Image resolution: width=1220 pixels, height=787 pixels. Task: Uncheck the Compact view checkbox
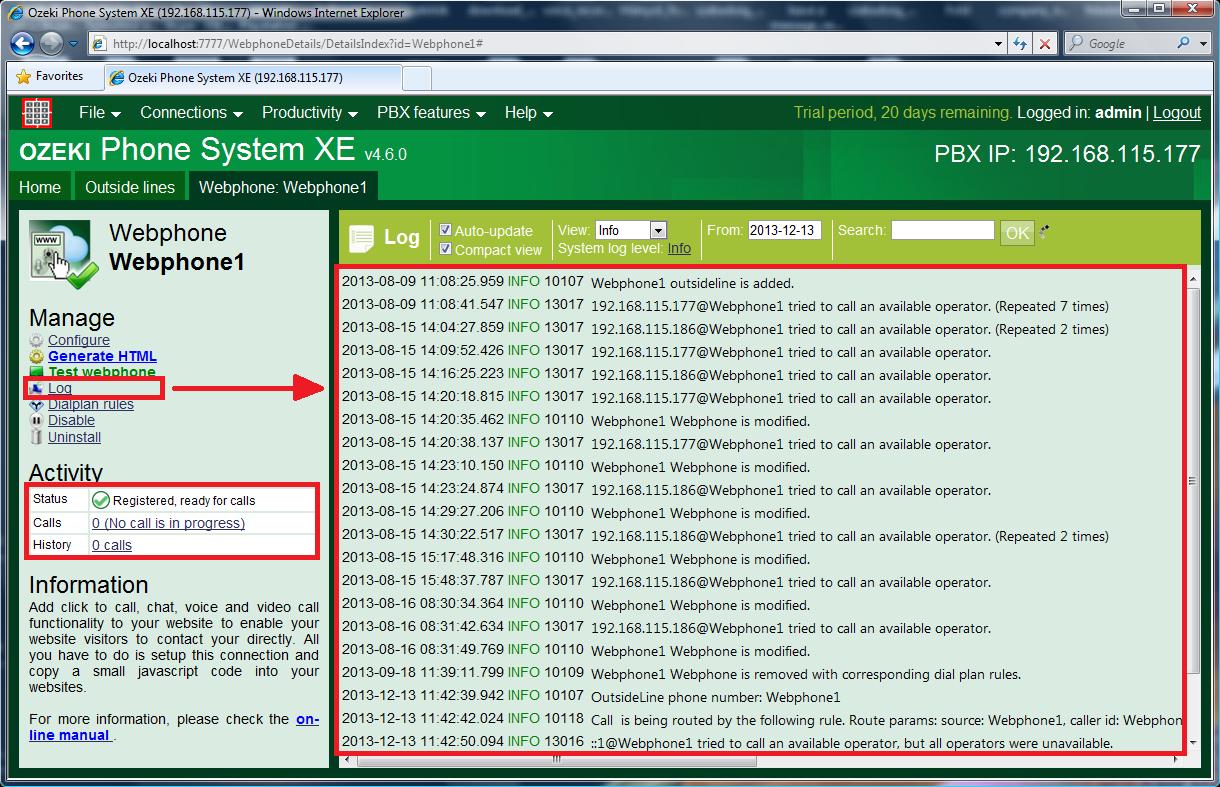click(446, 249)
